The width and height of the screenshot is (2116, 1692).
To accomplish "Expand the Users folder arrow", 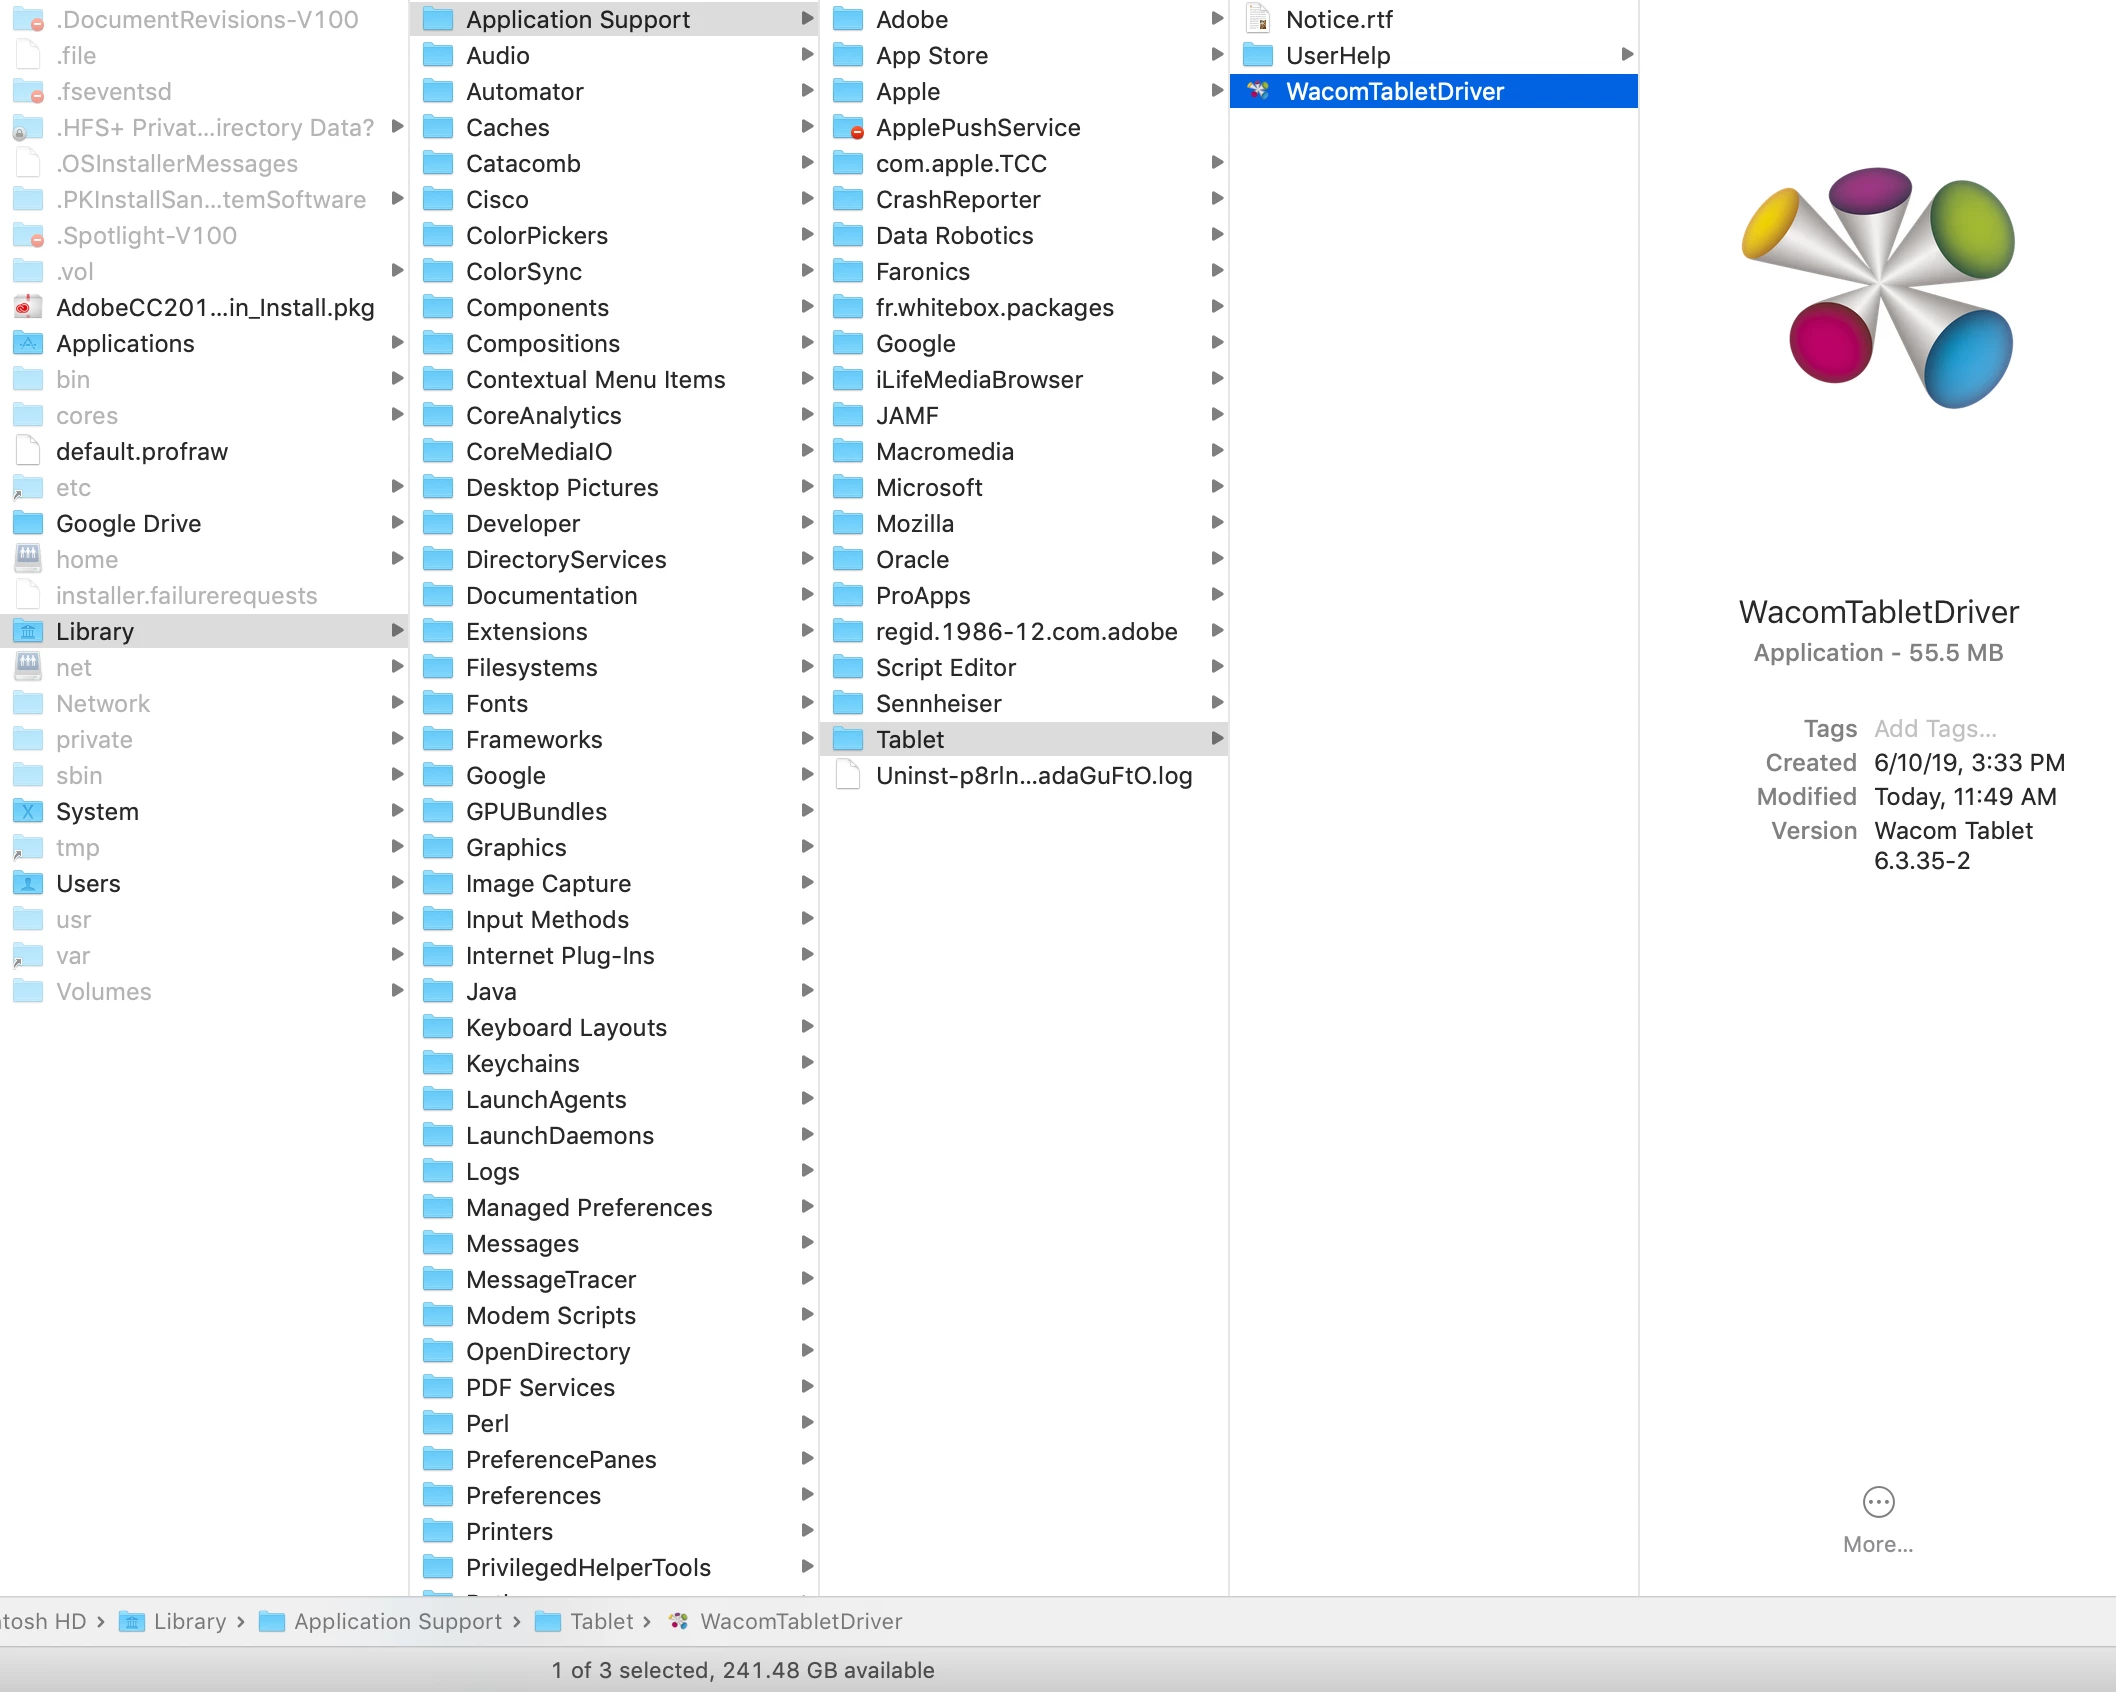I will (397, 882).
